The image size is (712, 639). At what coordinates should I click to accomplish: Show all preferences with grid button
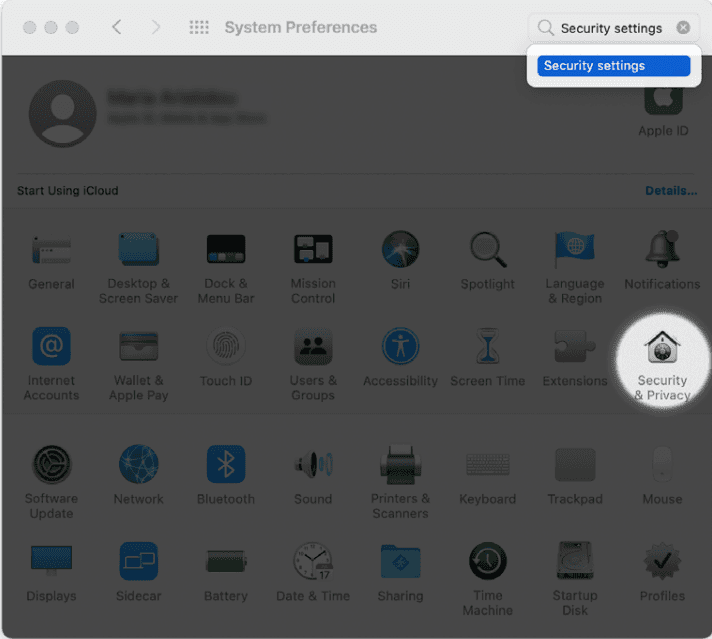tap(199, 27)
